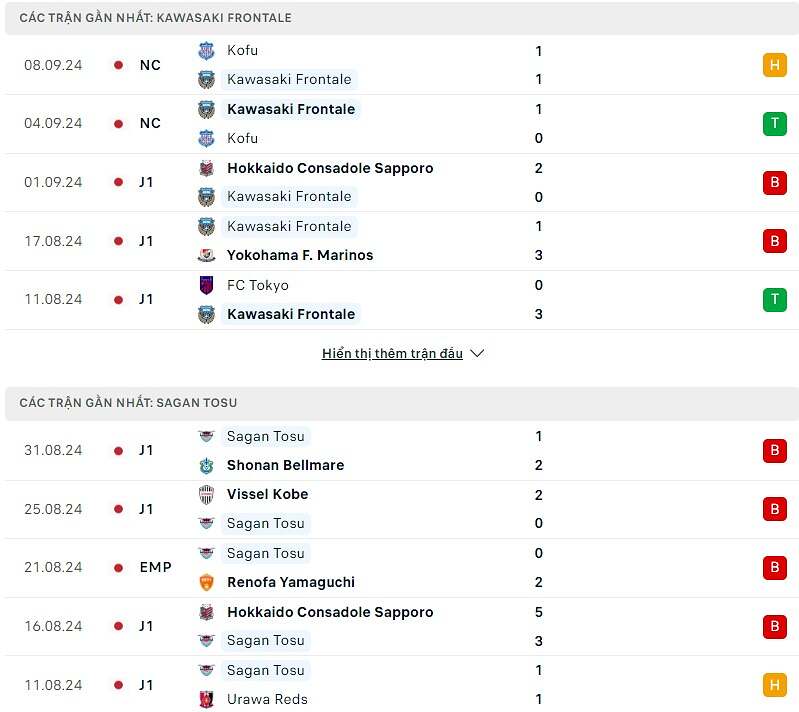This screenshot has width=799, height=712.
Task: Click the EMP competition label on 21.08.24
Action: (x=155, y=567)
